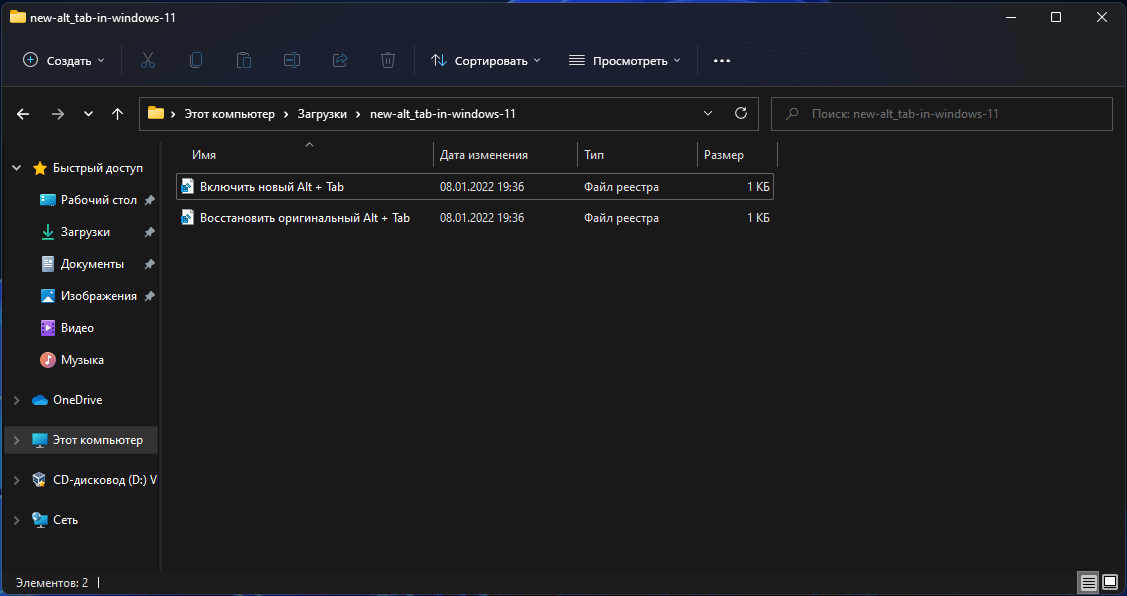Screen dimensions: 1127x596
Task: Switch to details view icon in status bar
Action: click(1088, 582)
